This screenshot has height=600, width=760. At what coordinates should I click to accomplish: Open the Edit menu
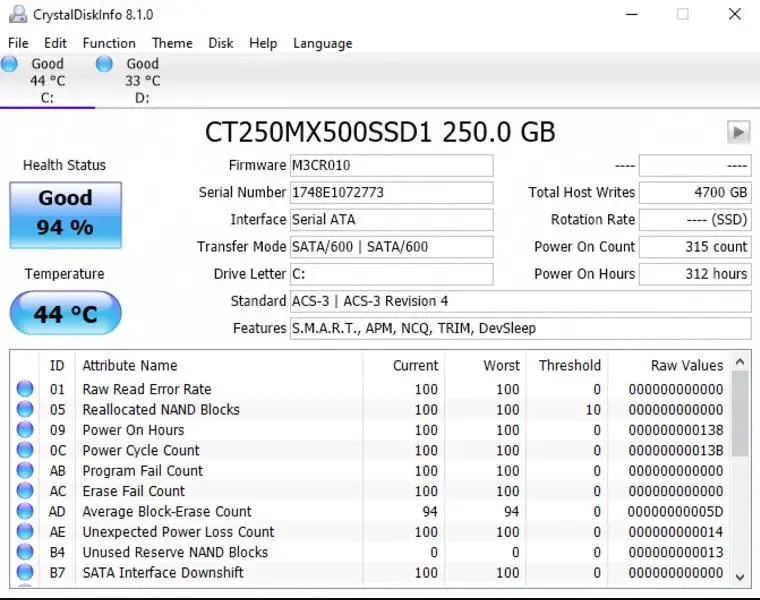point(55,43)
